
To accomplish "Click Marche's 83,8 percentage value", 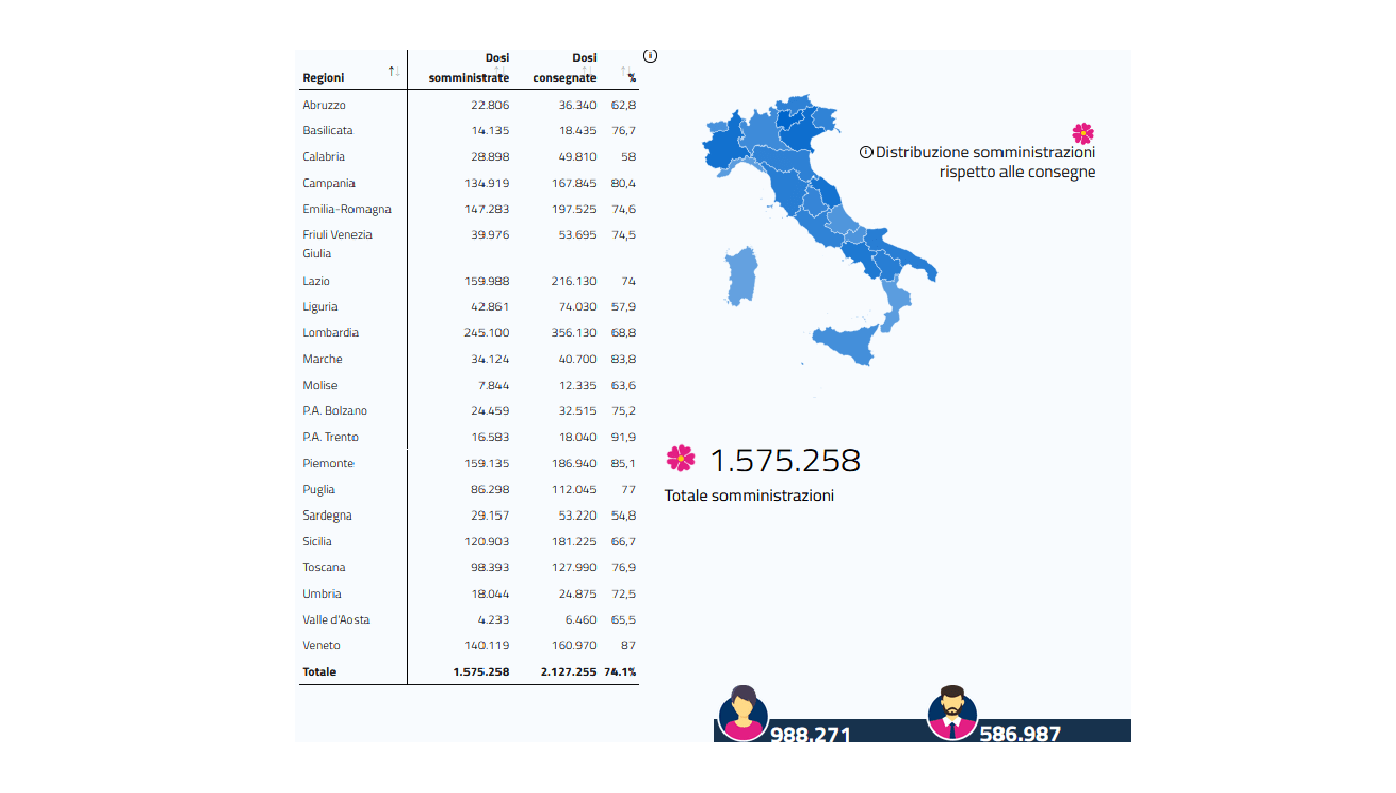I will coord(624,359).
